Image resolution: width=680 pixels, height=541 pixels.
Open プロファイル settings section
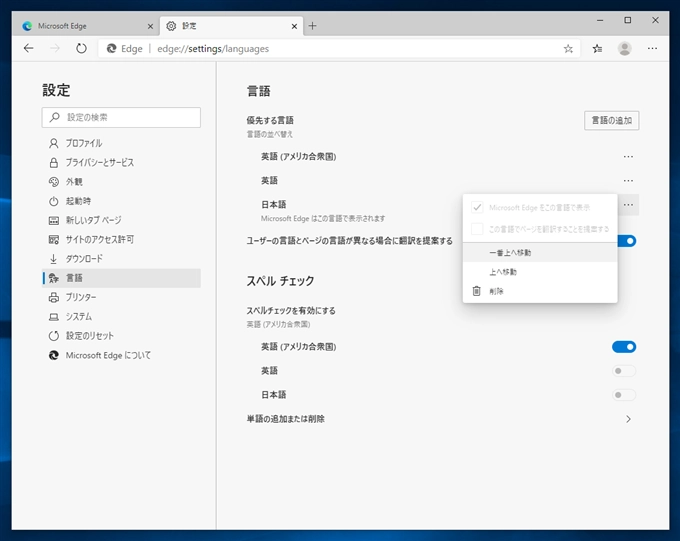pyautogui.click(x=121, y=143)
